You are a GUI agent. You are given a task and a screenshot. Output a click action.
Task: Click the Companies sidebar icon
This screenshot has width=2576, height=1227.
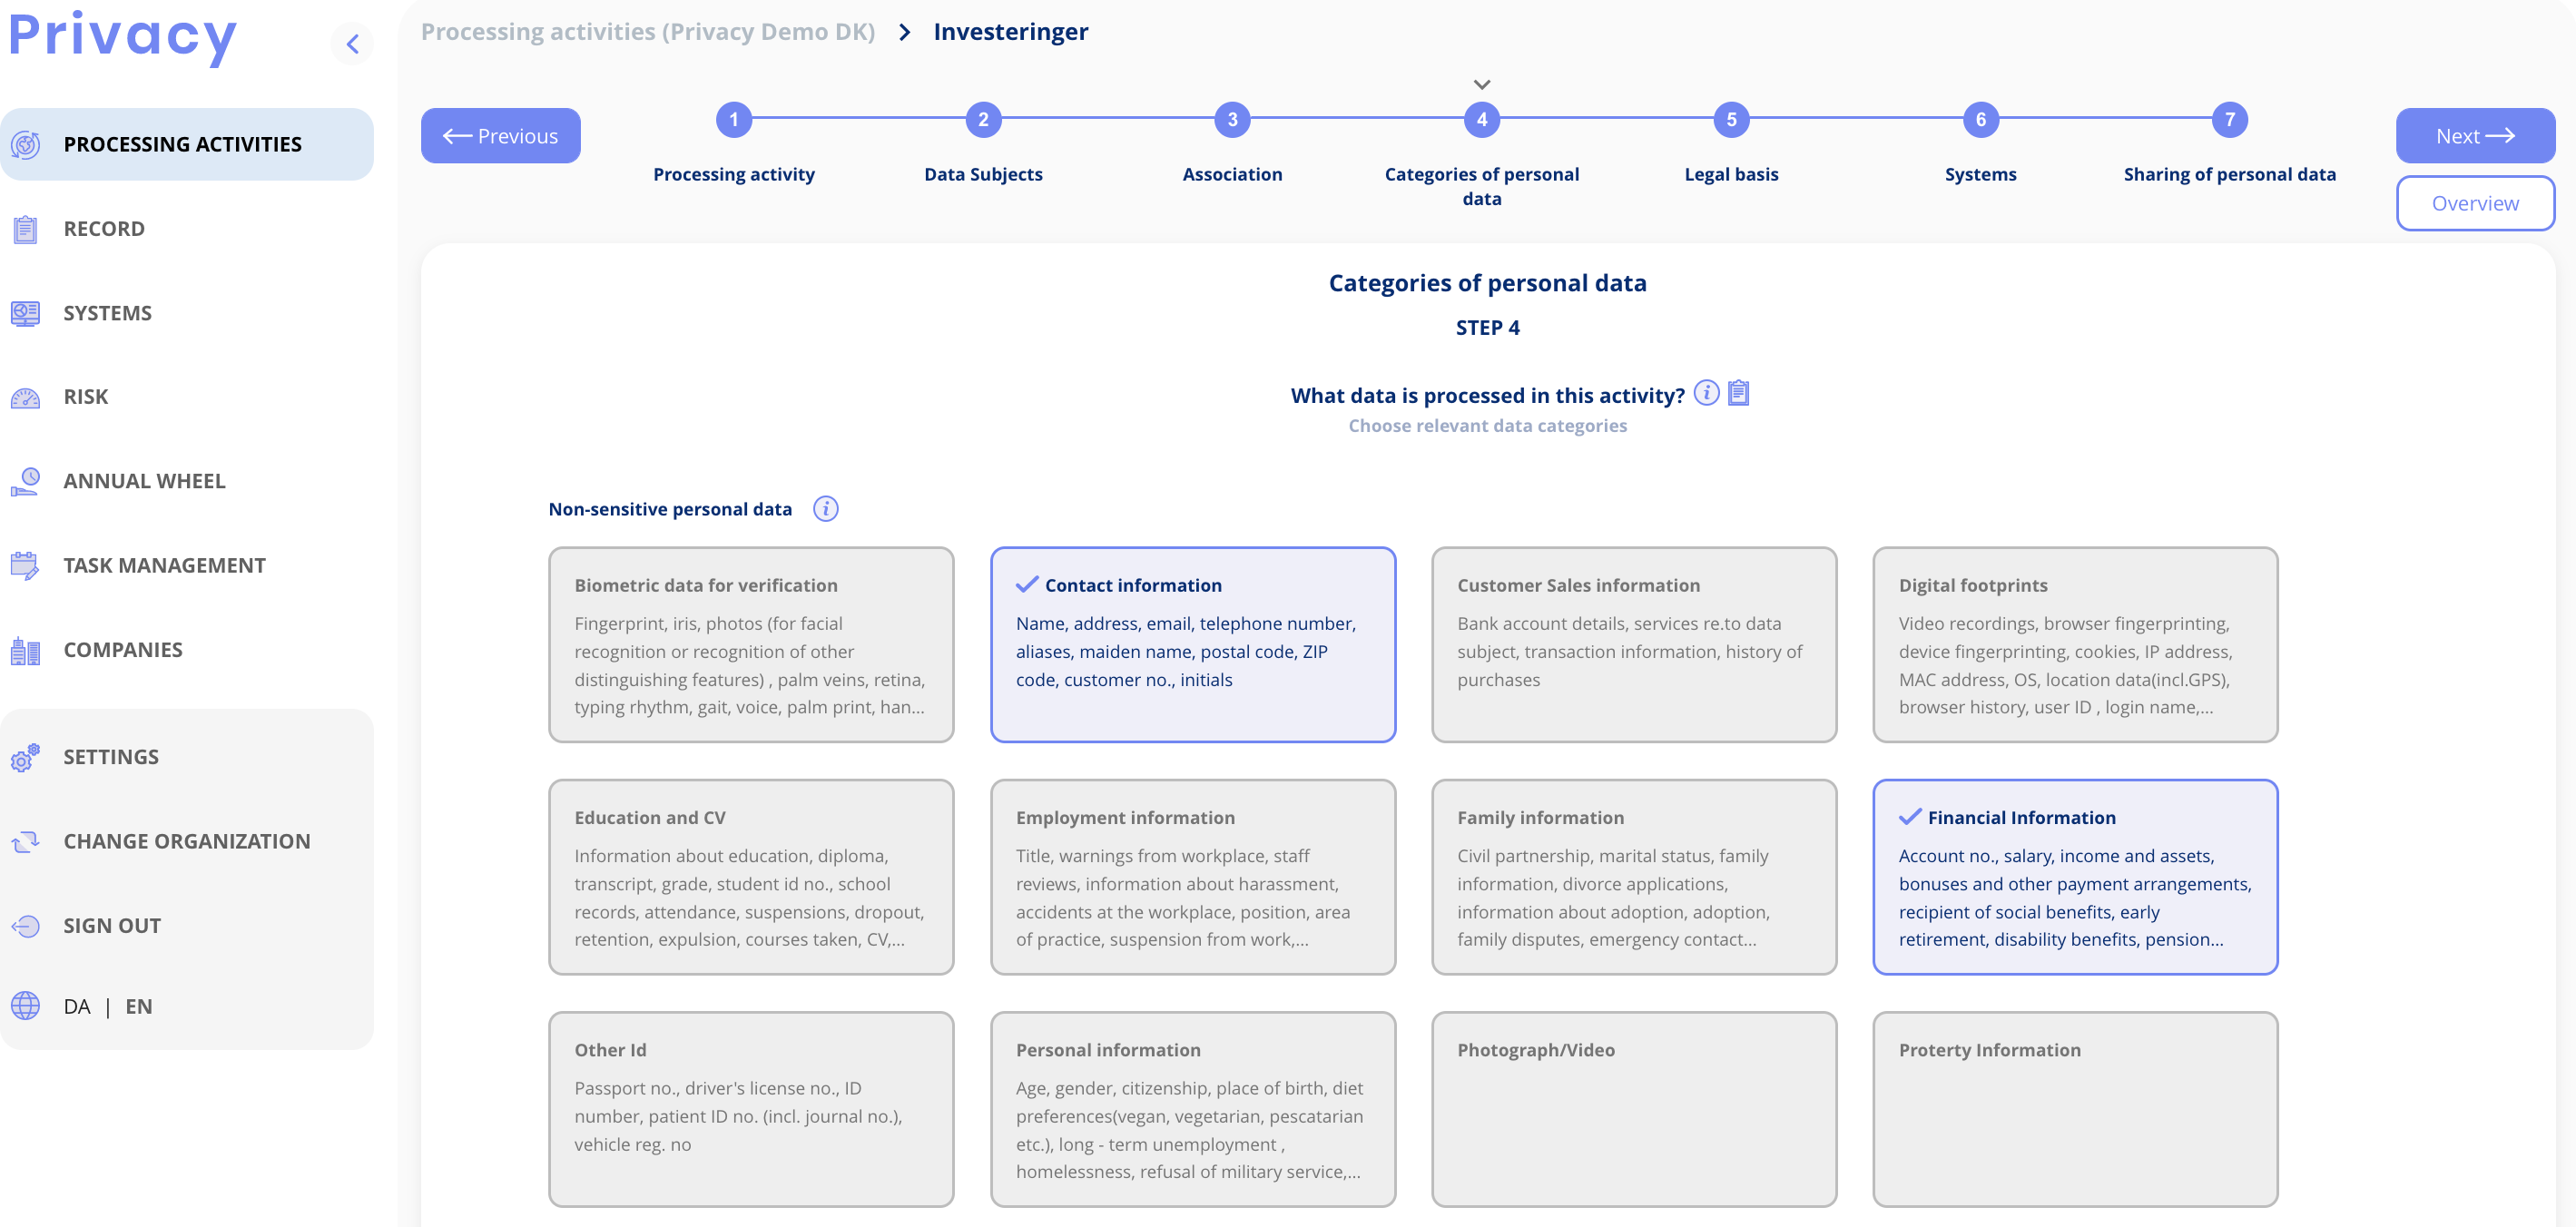(x=26, y=647)
